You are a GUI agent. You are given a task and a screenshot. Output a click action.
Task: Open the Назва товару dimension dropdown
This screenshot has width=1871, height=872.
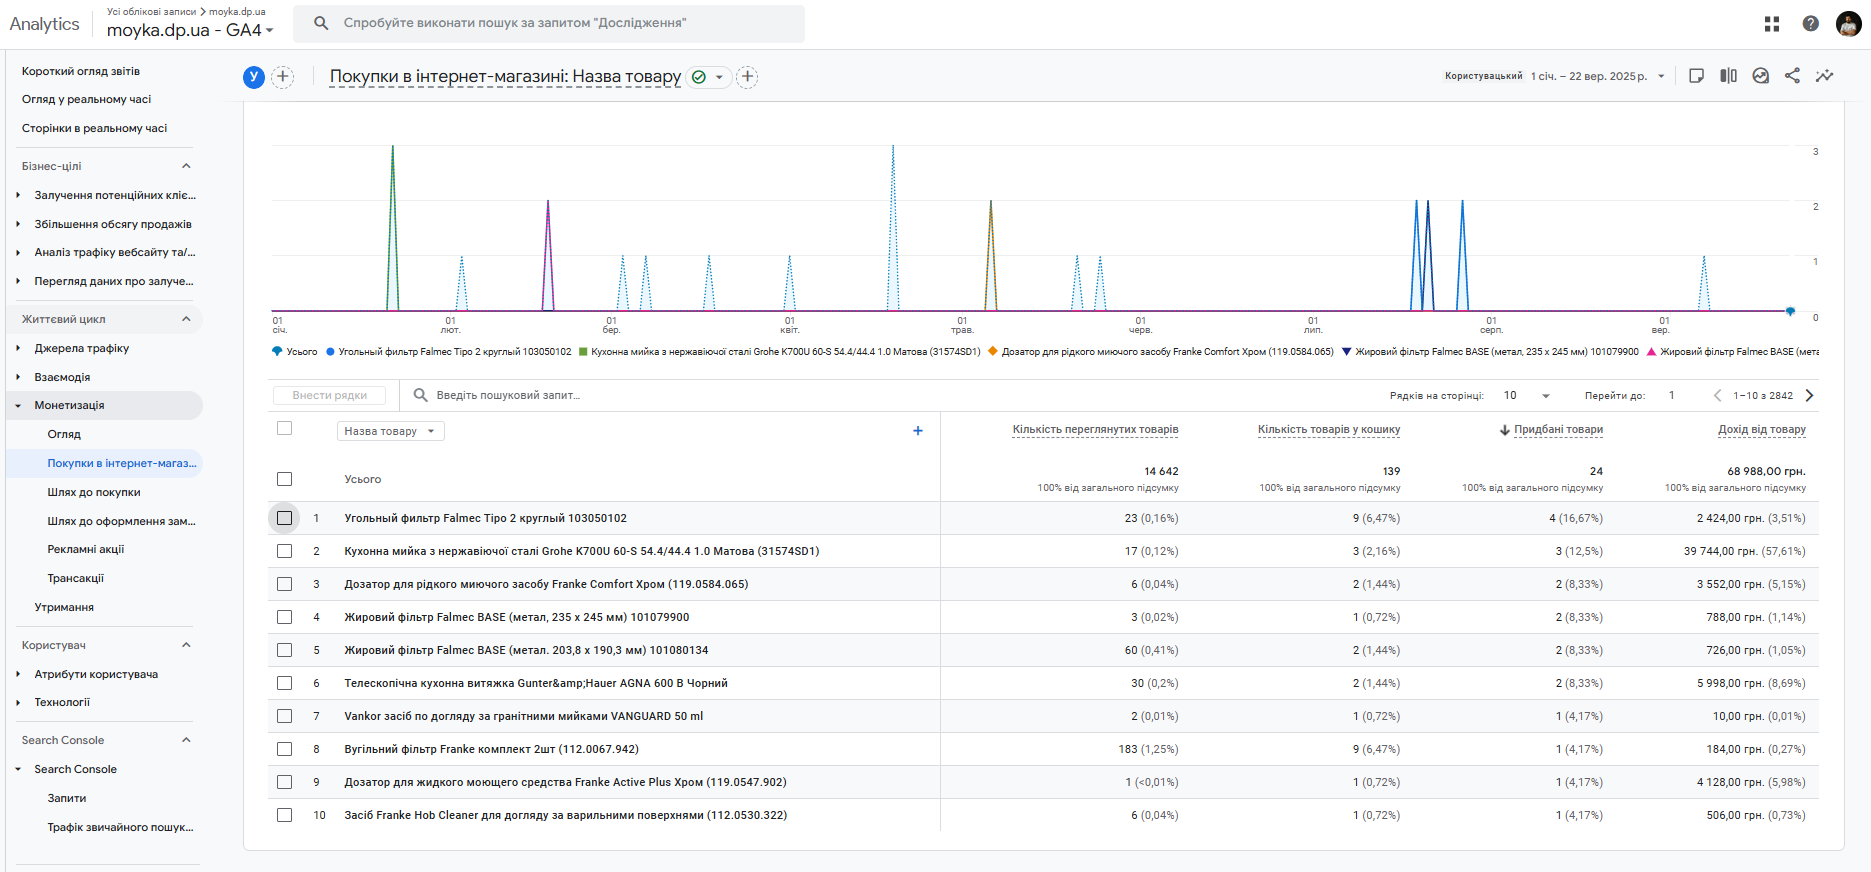point(390,431)
